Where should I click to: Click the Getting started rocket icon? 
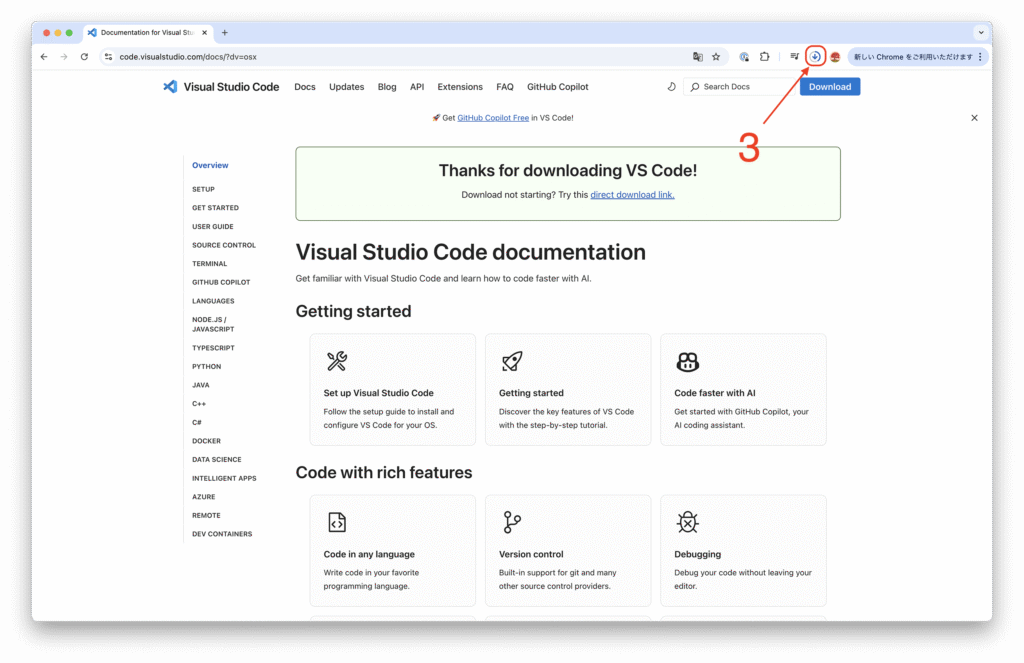(x=512, y=361)
